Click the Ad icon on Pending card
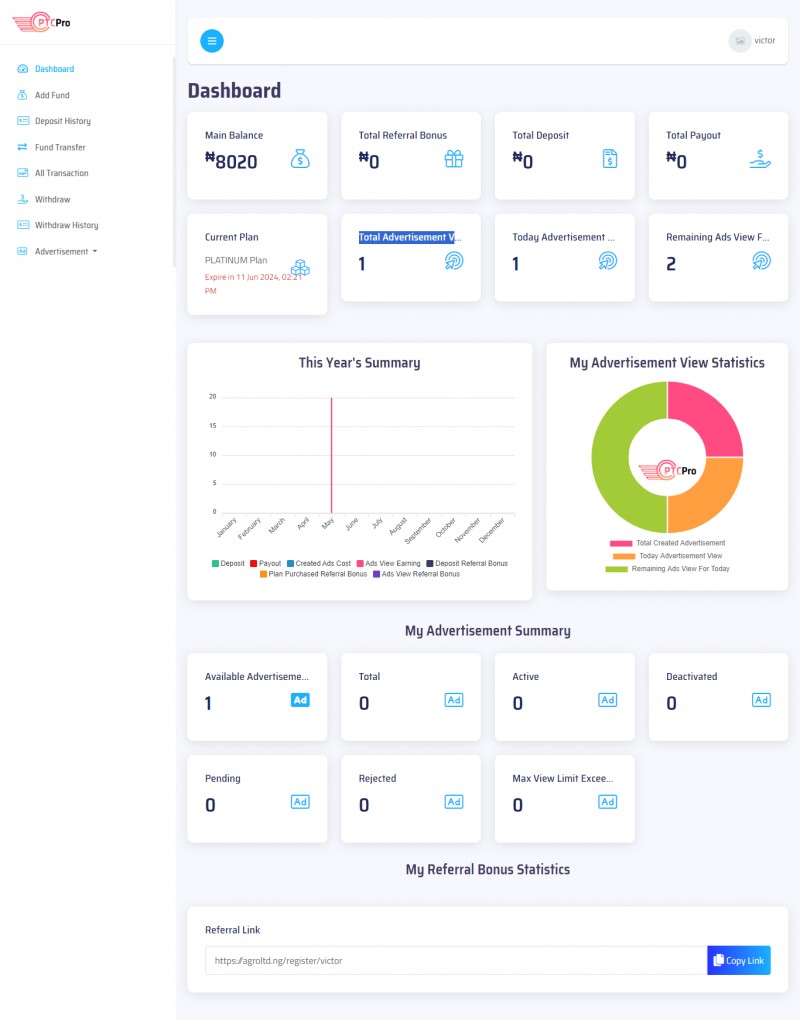This screenshot has height=1020, width=800. pos(300,802)
